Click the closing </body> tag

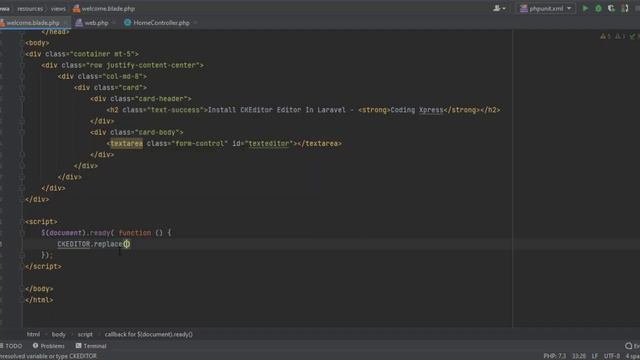(39, 289)
